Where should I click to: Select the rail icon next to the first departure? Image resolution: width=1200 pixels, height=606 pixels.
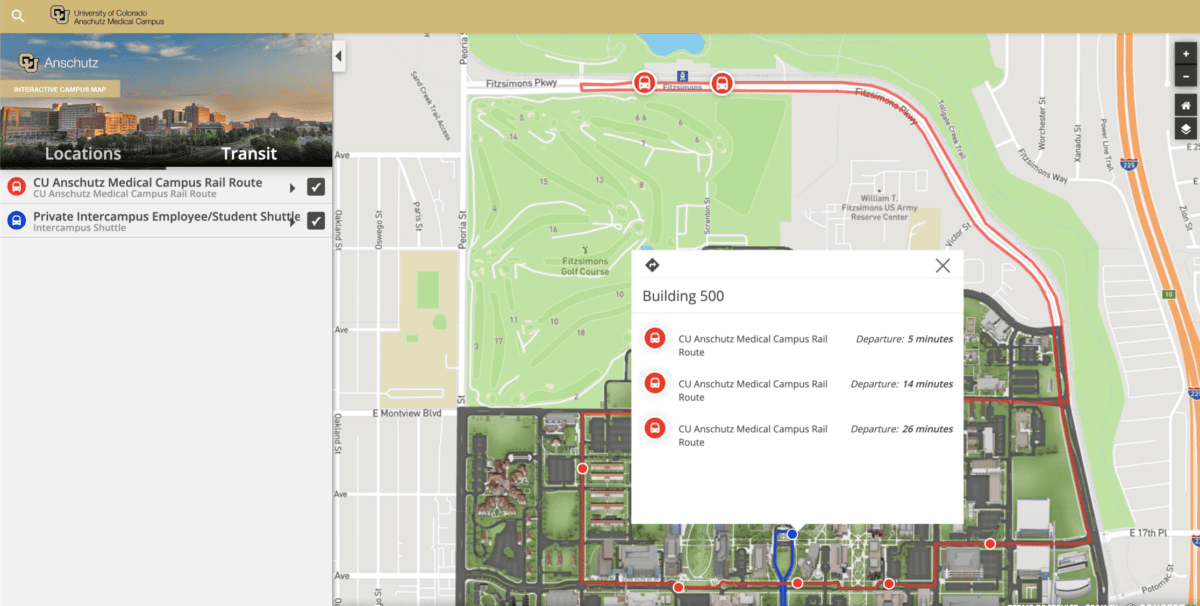(x=653, y=338)
